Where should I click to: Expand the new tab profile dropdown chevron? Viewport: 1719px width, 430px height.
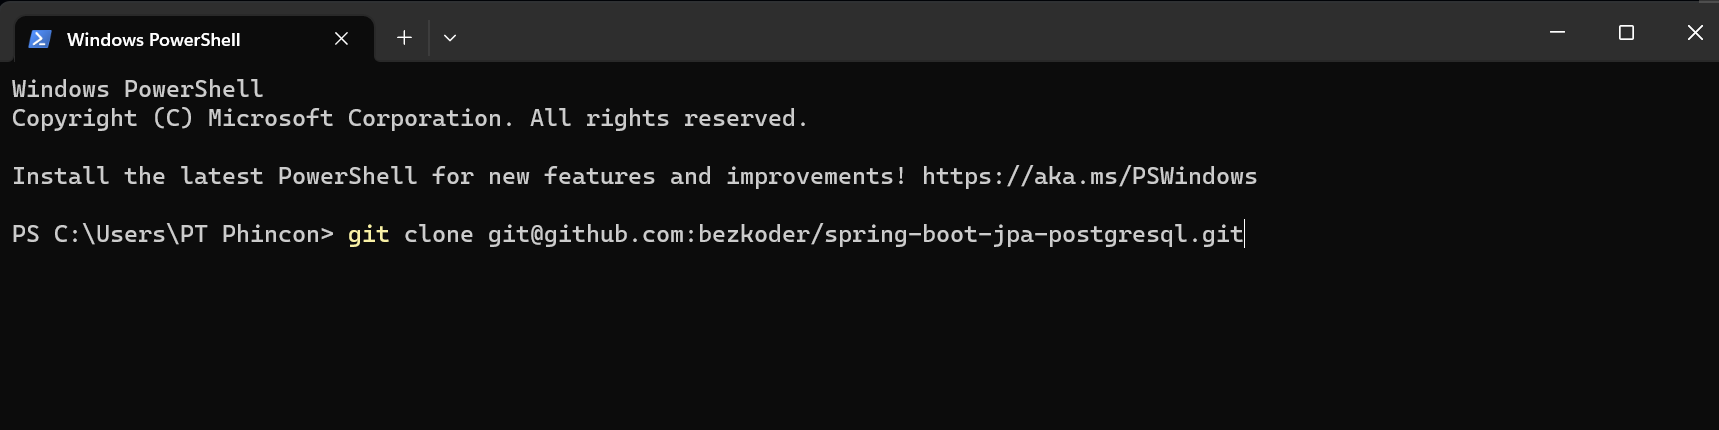pos(450,38)
